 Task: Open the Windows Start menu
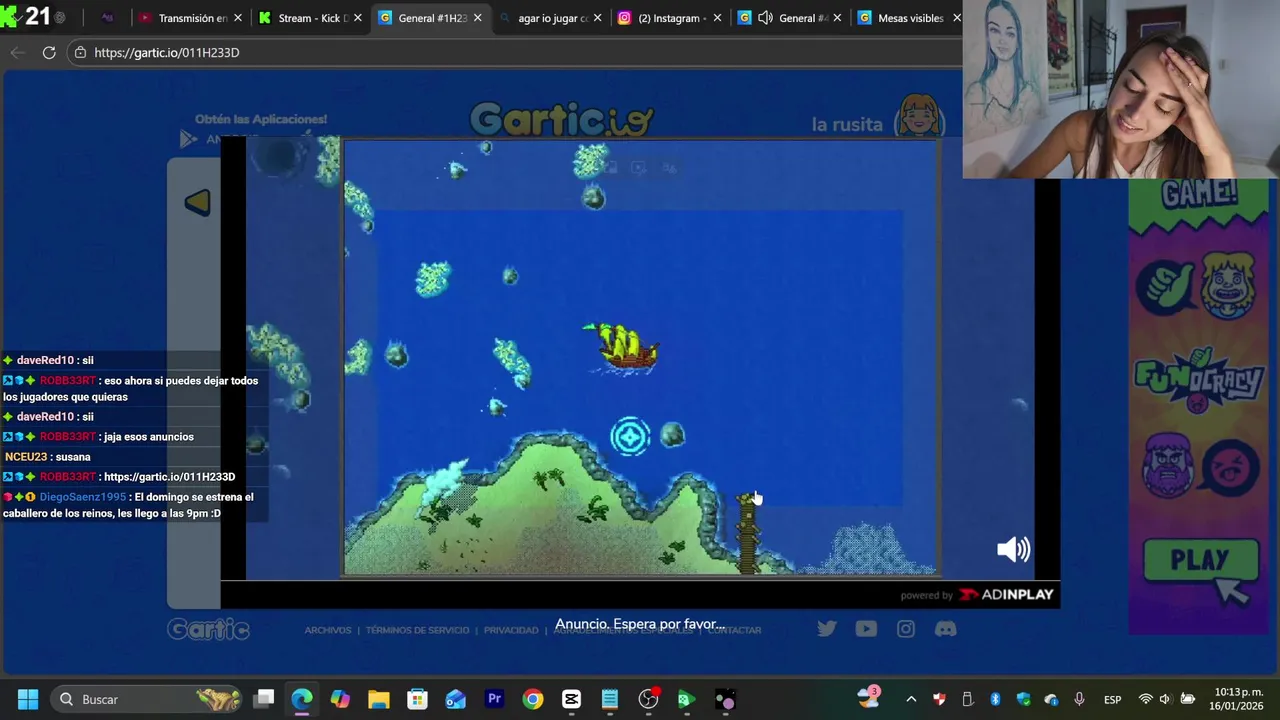click(x=28, y=699)
